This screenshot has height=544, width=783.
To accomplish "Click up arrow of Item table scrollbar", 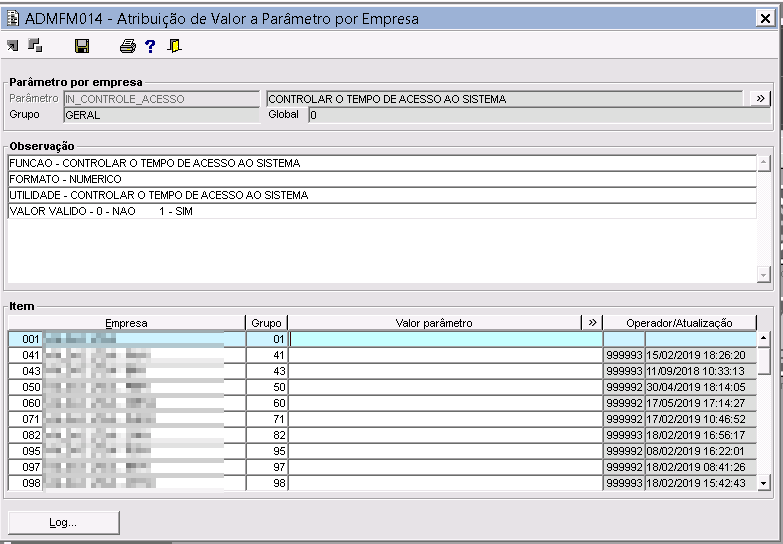I will (764, 339).
